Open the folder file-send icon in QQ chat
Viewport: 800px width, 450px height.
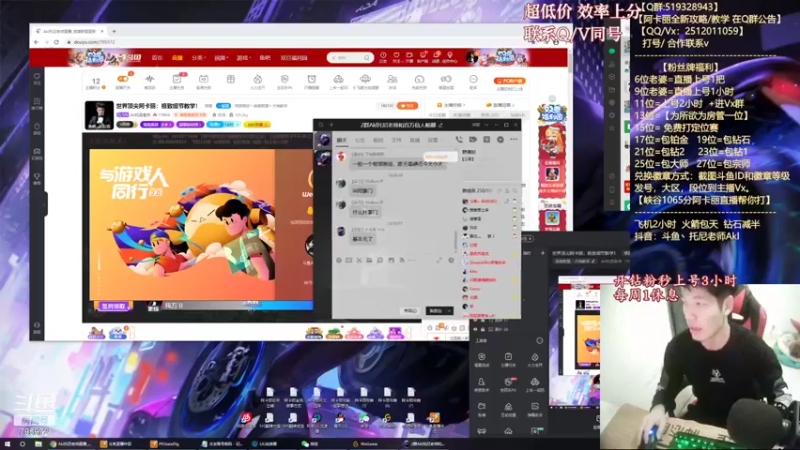(x=369, y=260)
